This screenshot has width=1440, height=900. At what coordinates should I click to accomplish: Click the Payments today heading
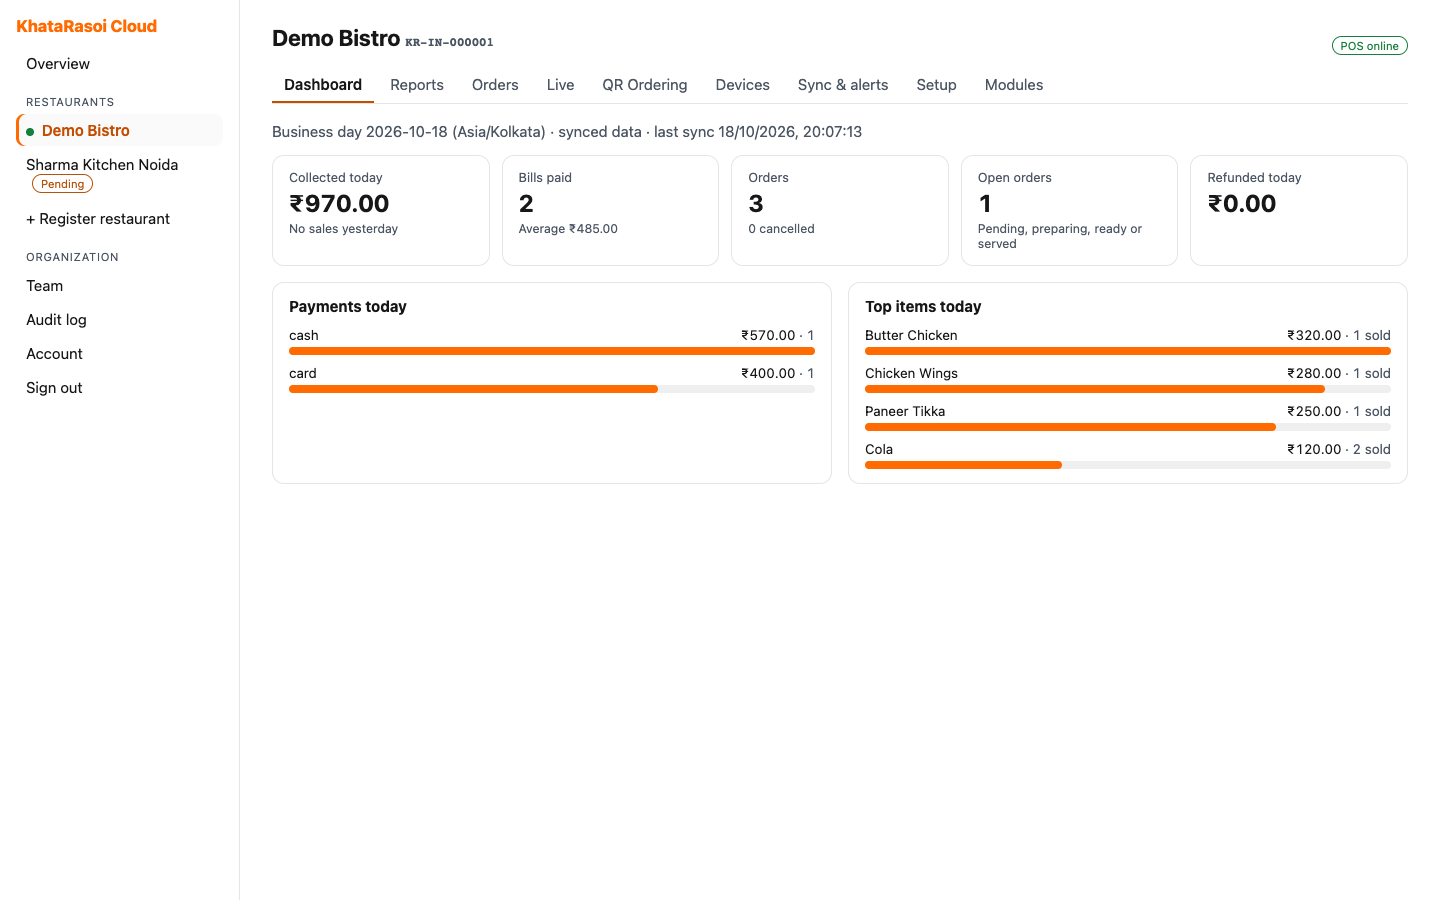[348, 307]
